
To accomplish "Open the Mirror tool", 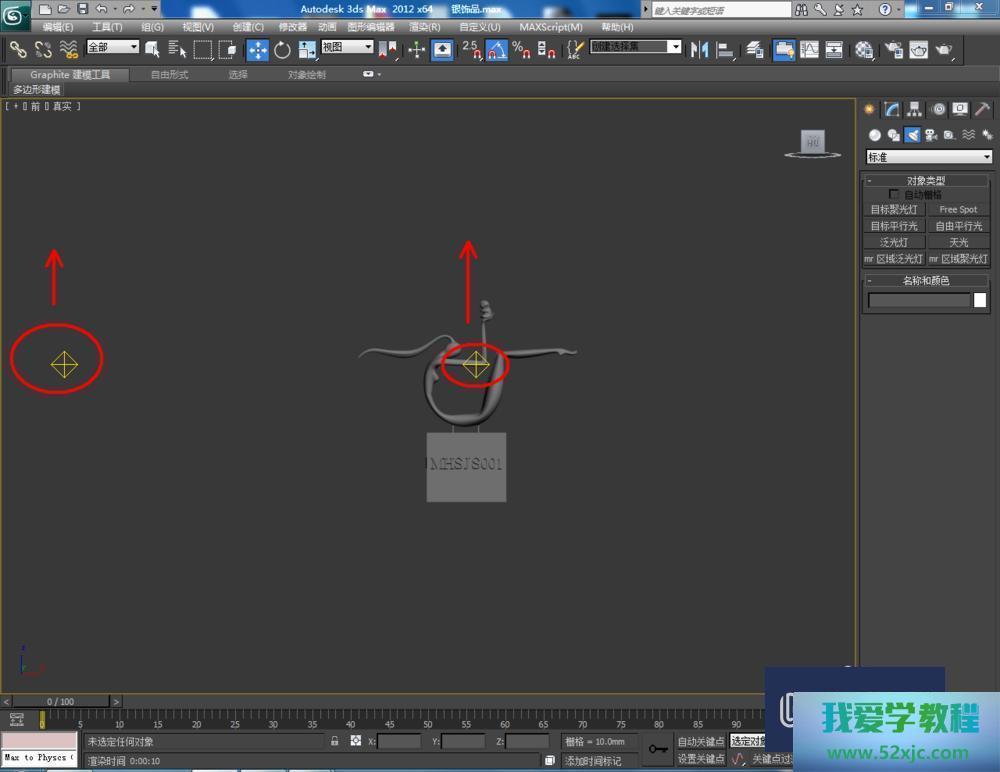I will click(699, 49).
